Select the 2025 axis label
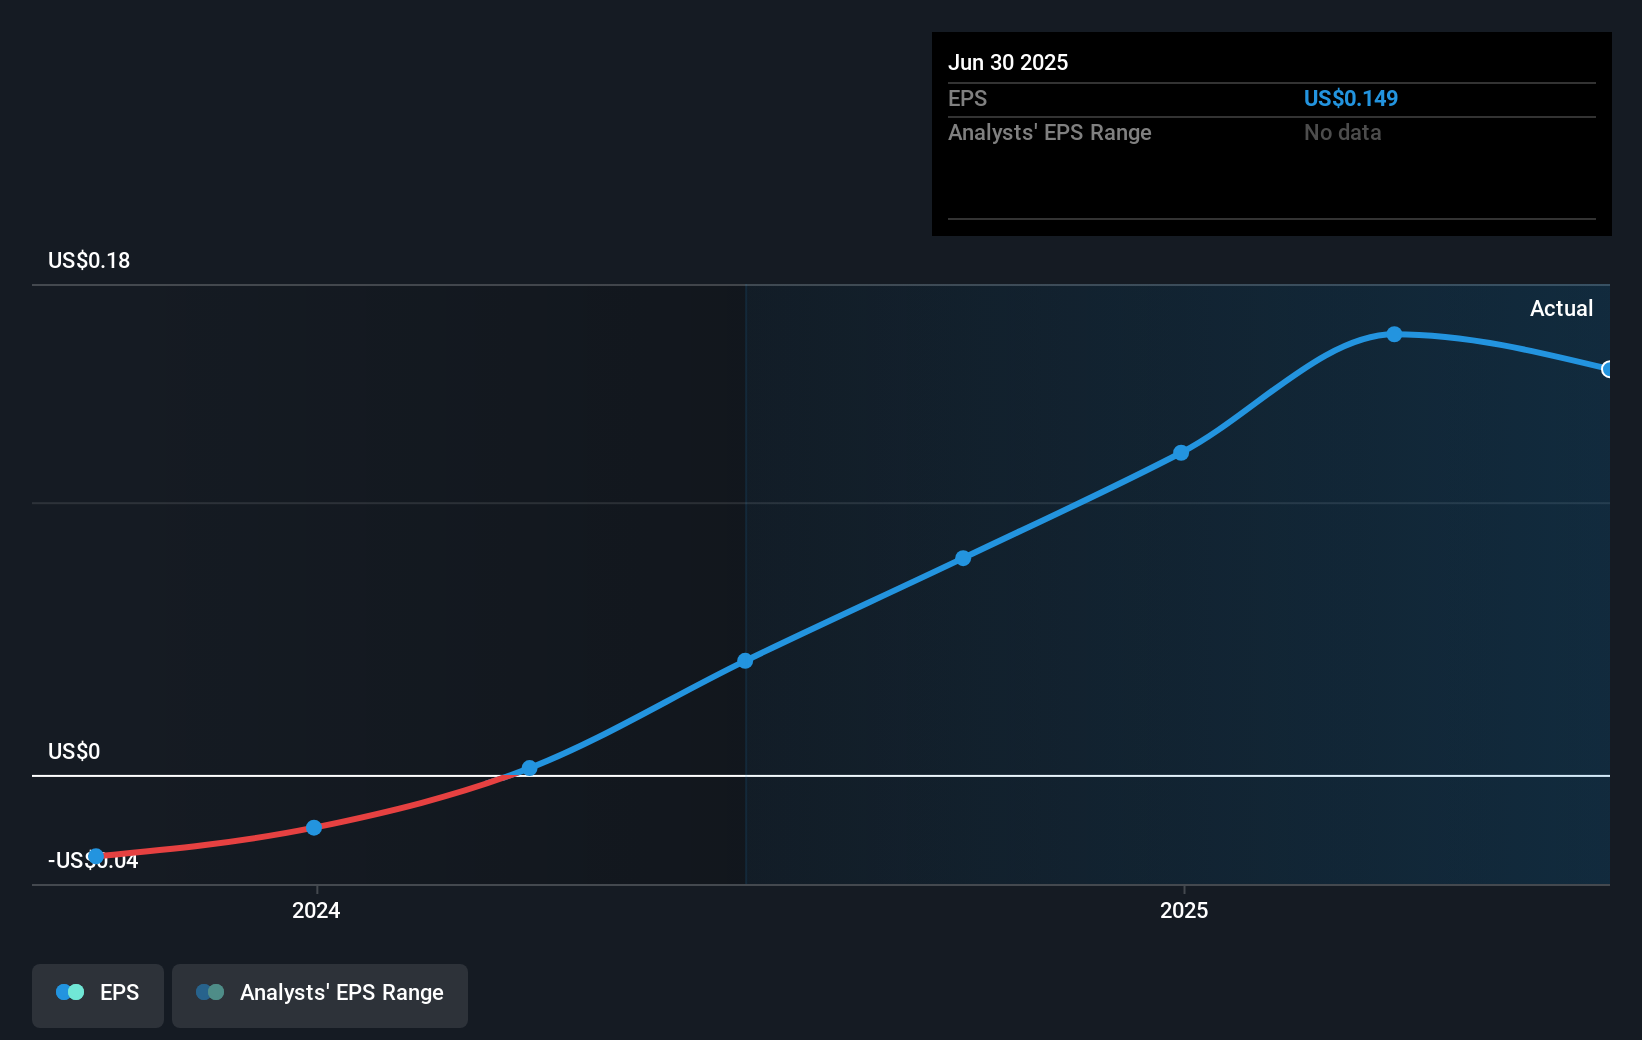The width and height of the screenshot is (1642, 1040). (1184, 910)
